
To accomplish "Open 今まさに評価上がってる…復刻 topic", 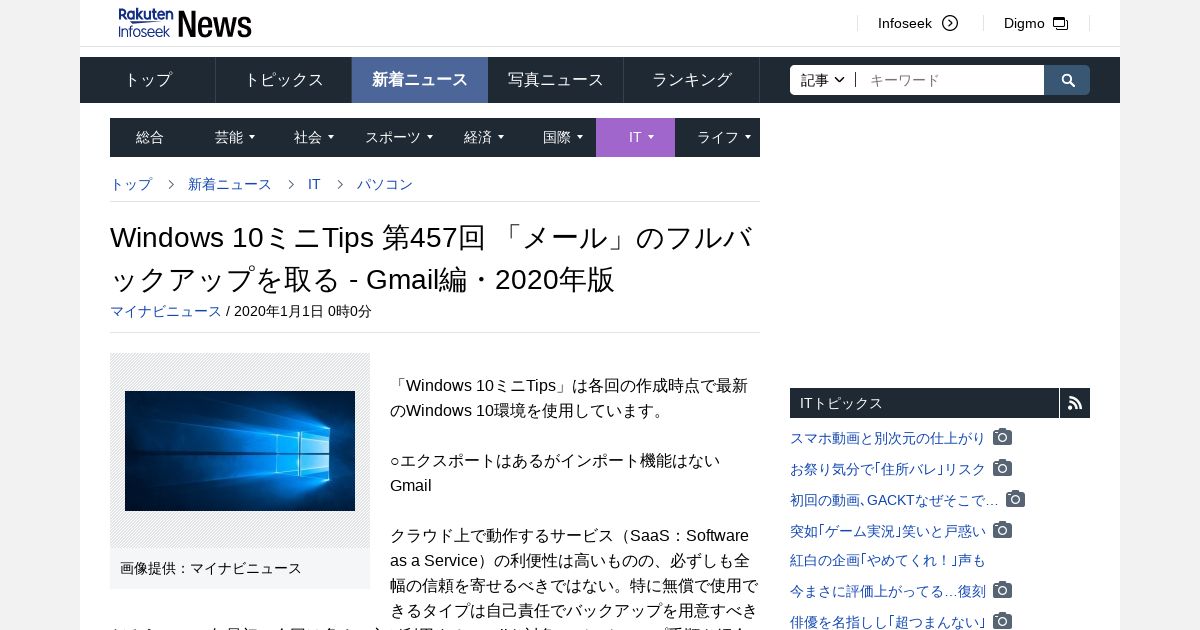I will click(888, 591).
